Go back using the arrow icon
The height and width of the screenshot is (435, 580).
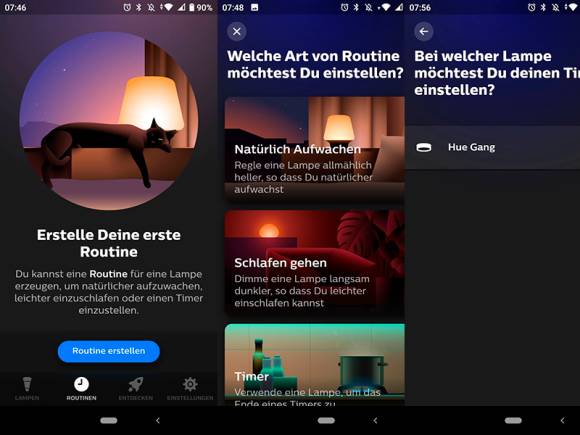tap(424, 31)
